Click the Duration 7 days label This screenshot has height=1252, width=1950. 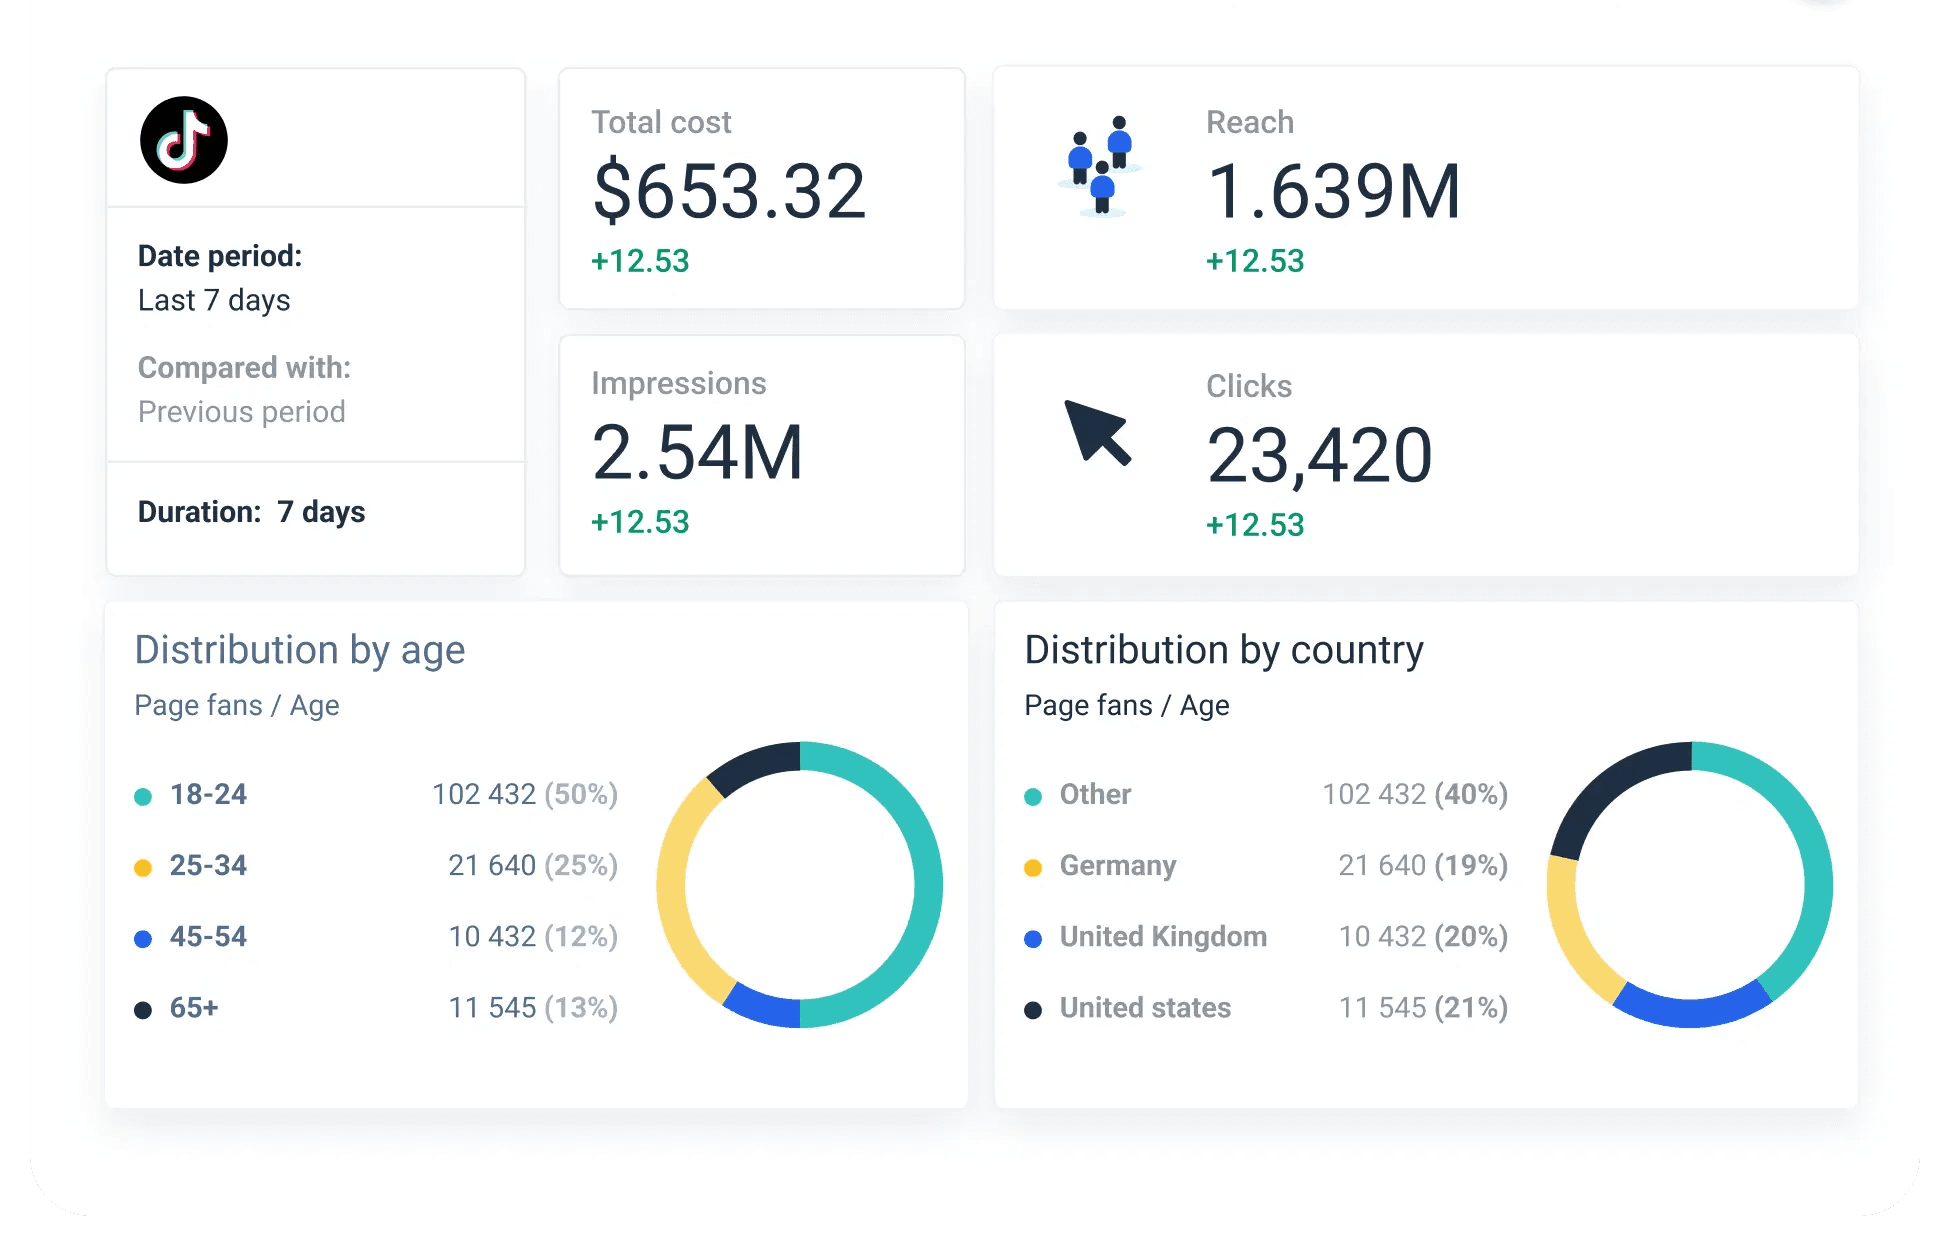[251, 512]
